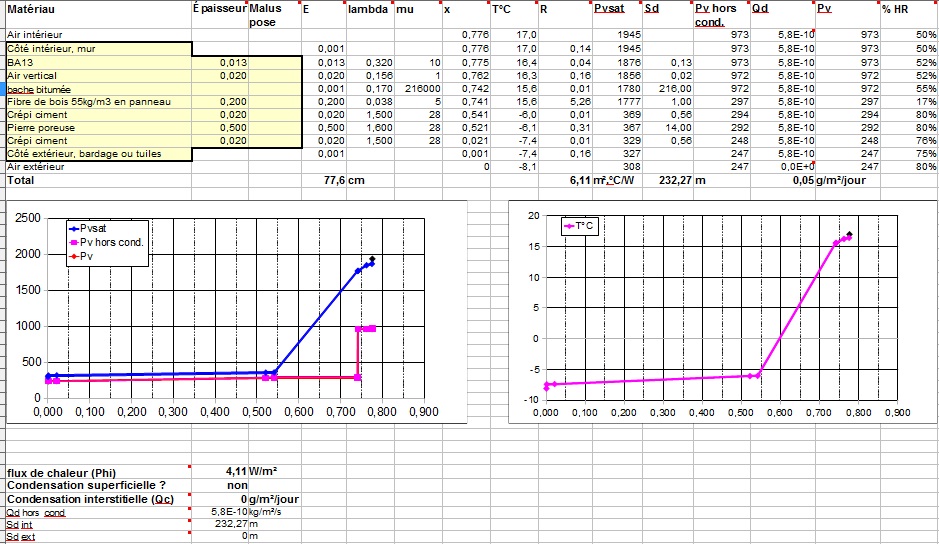
Task: Select Pierre poreuse thickness value 0,500
Action: [x=220, y=128]
